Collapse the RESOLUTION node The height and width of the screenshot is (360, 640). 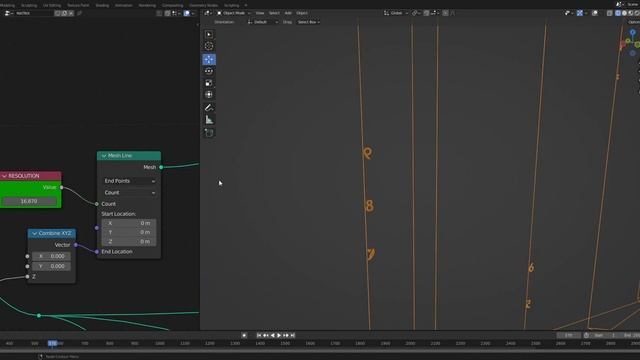pos(4,176)
